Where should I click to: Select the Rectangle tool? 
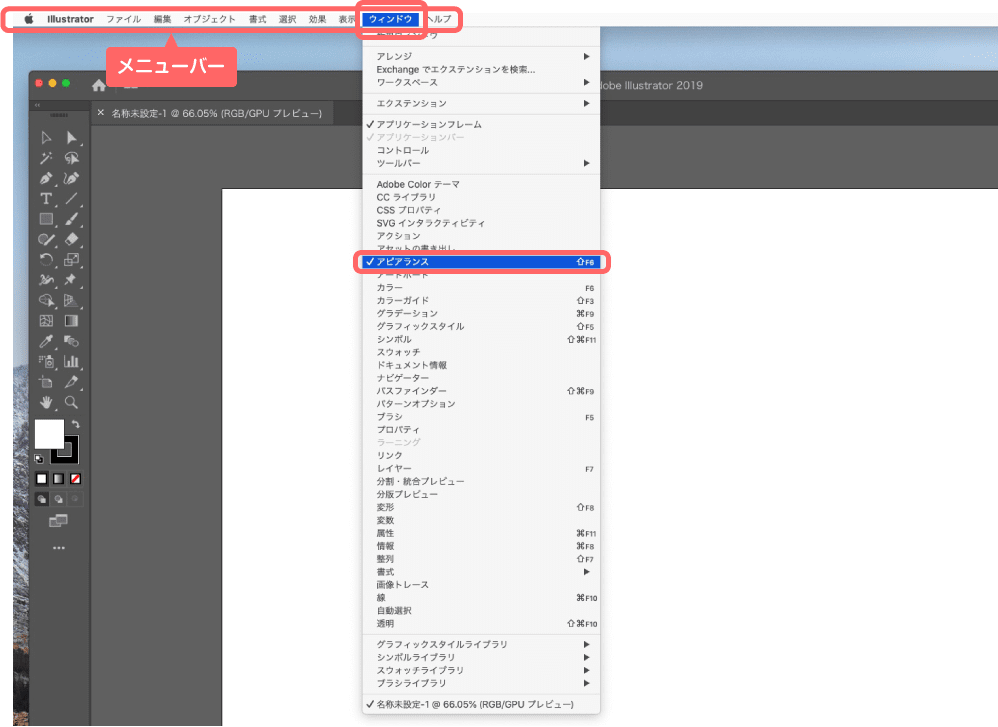(46, 219)
